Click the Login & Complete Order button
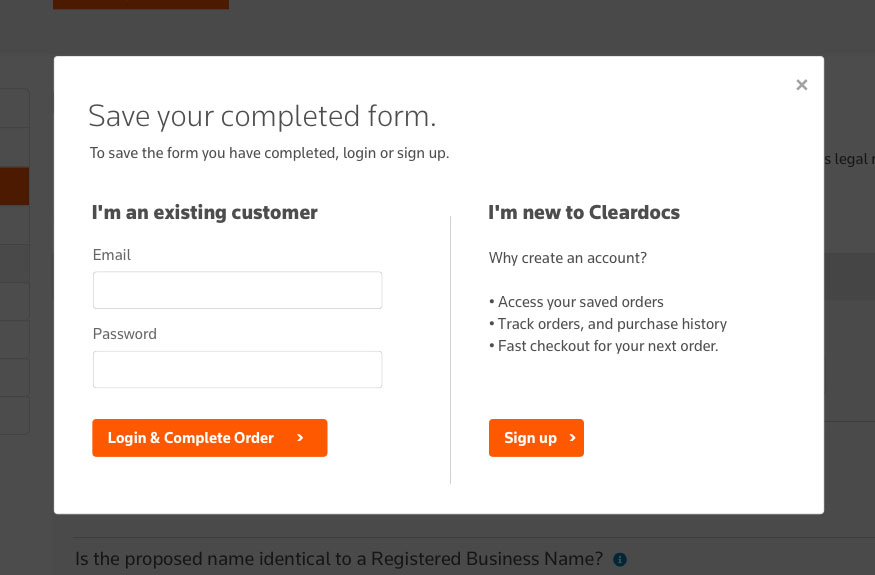This screenshot has height=575, width=875. click(210, 438)
